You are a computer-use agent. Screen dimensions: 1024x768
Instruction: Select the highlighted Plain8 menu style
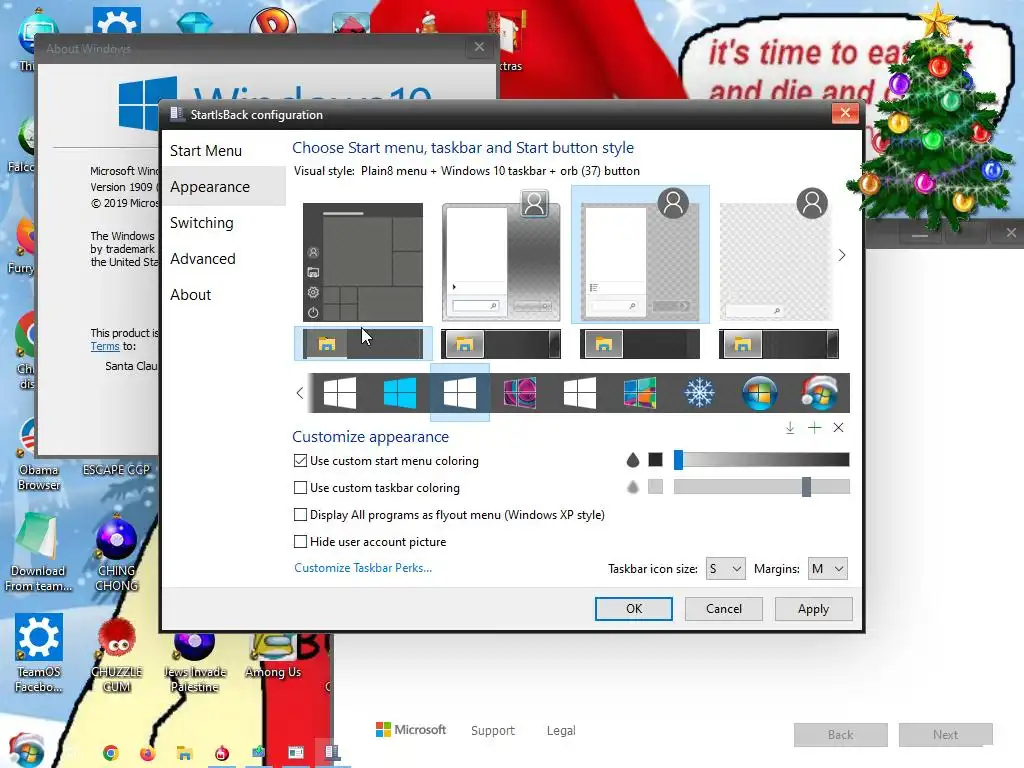640,255
